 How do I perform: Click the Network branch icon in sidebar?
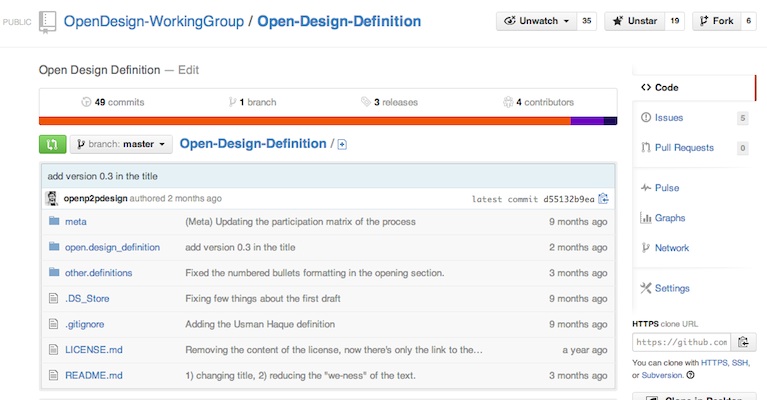[x=646, y=248]
